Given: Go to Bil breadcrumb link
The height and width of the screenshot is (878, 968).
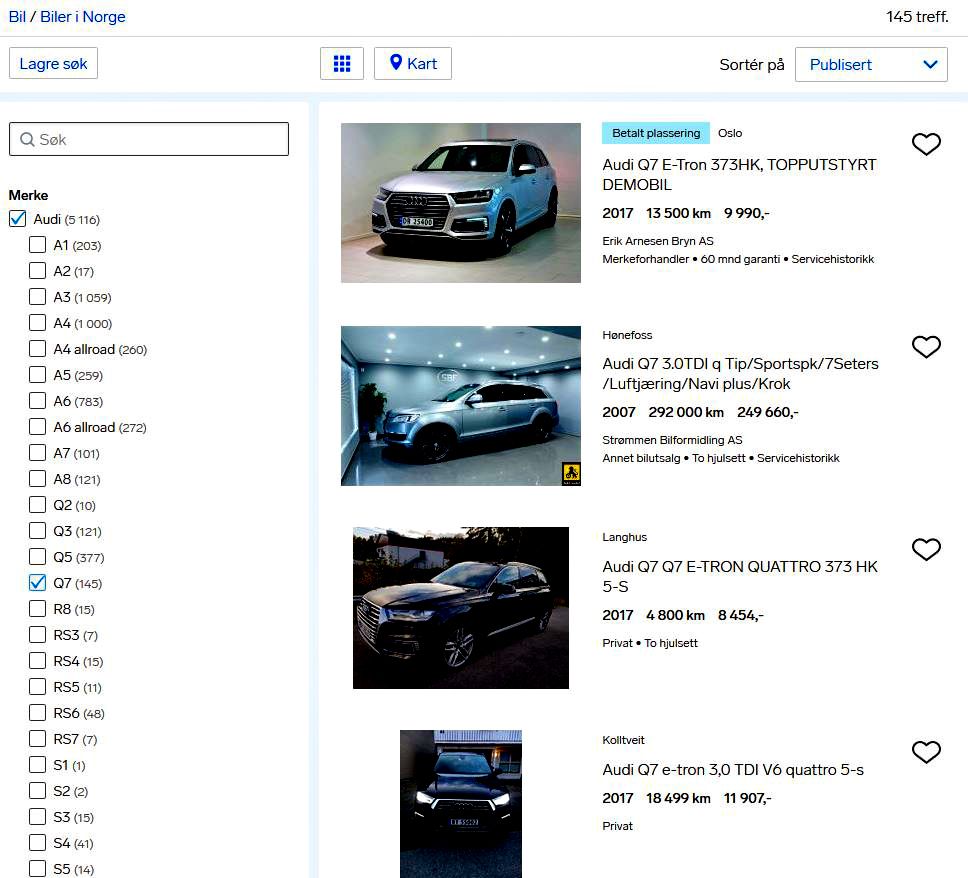Looking at the screenshot, I should [x=17, y=17].
